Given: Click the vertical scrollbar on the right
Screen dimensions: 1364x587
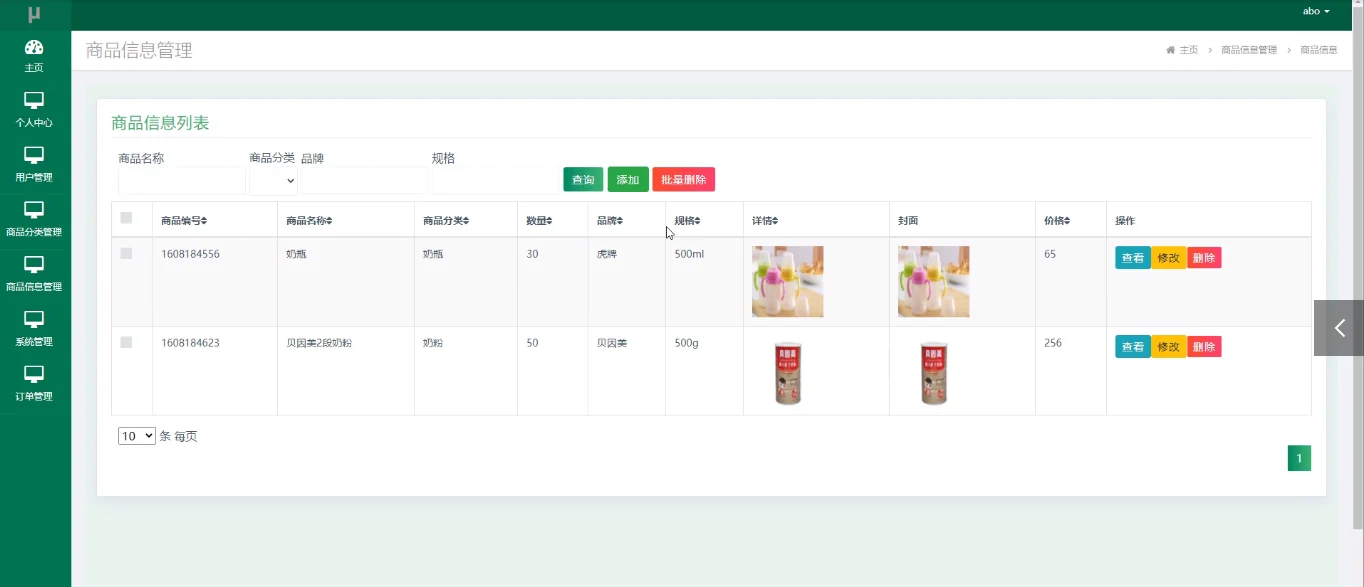Looking at the screenshot, I should coord(1357,270).
